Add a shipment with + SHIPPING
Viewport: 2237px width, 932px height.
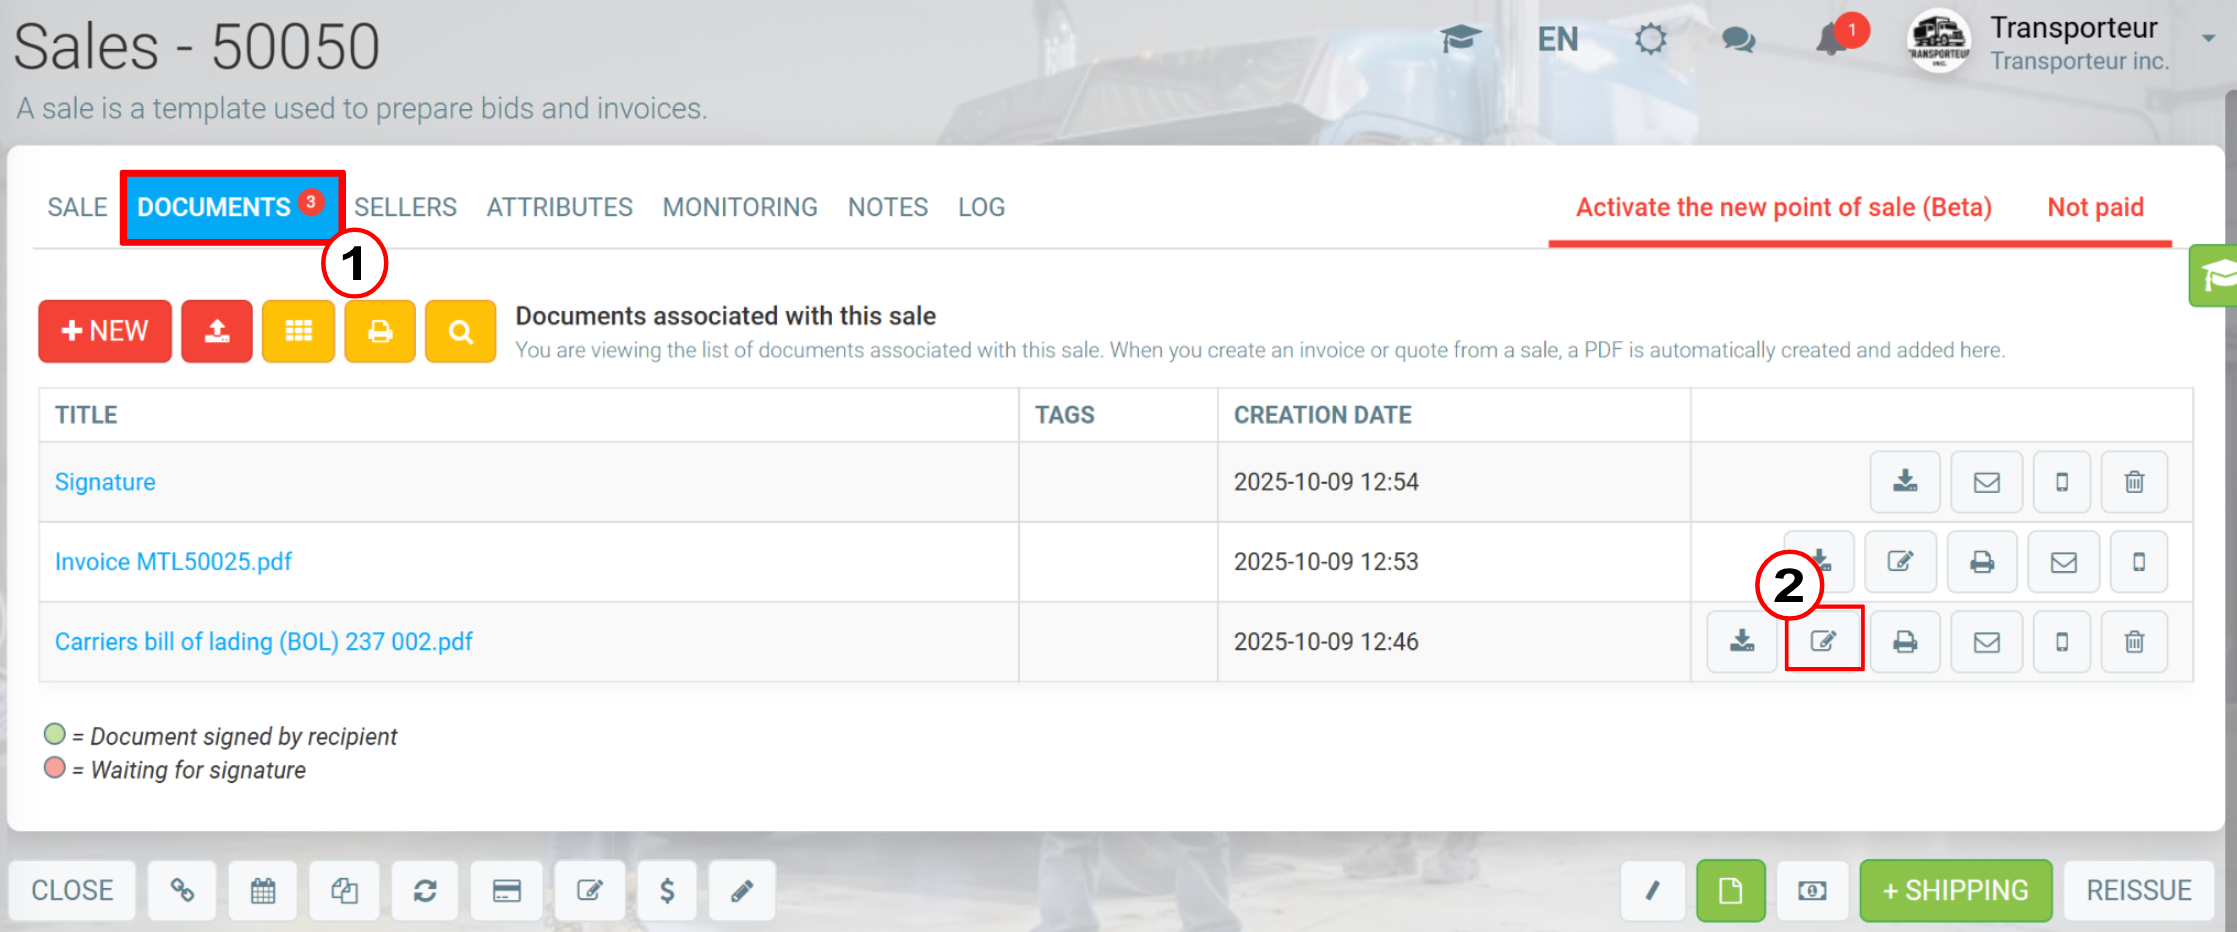tap(1956, 890)
